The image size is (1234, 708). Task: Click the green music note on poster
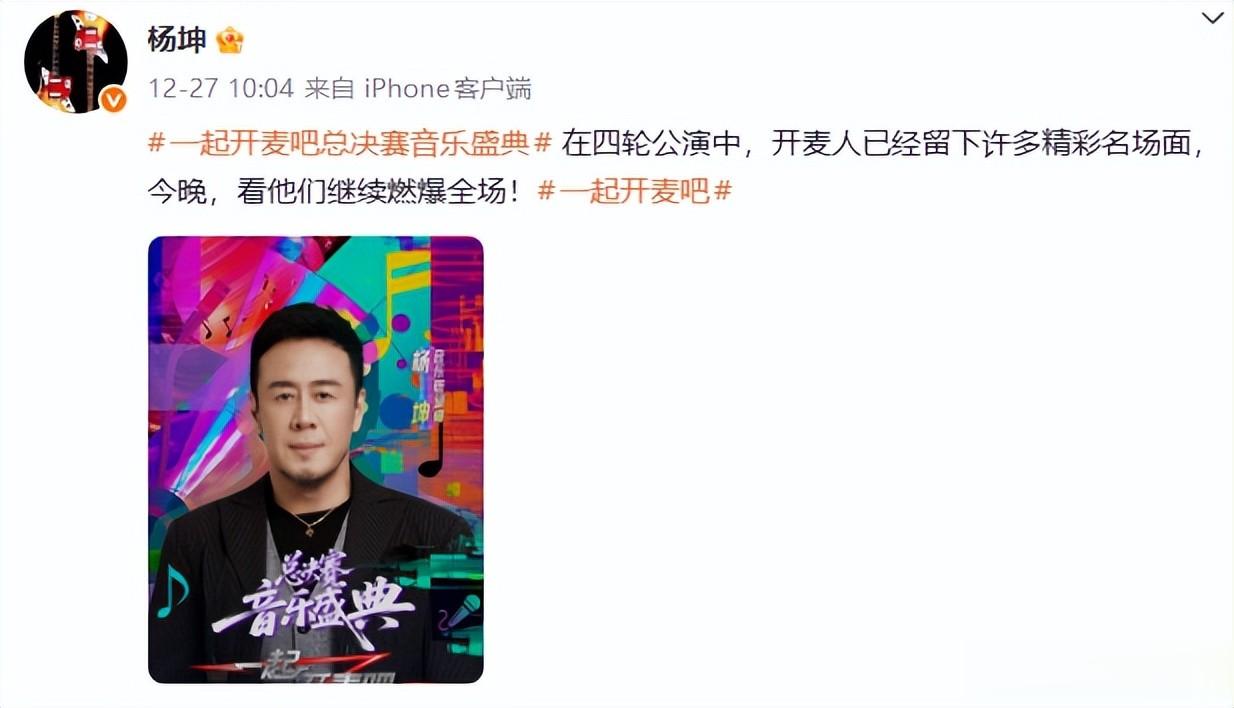pyautogui.click(x=171, y=591)
